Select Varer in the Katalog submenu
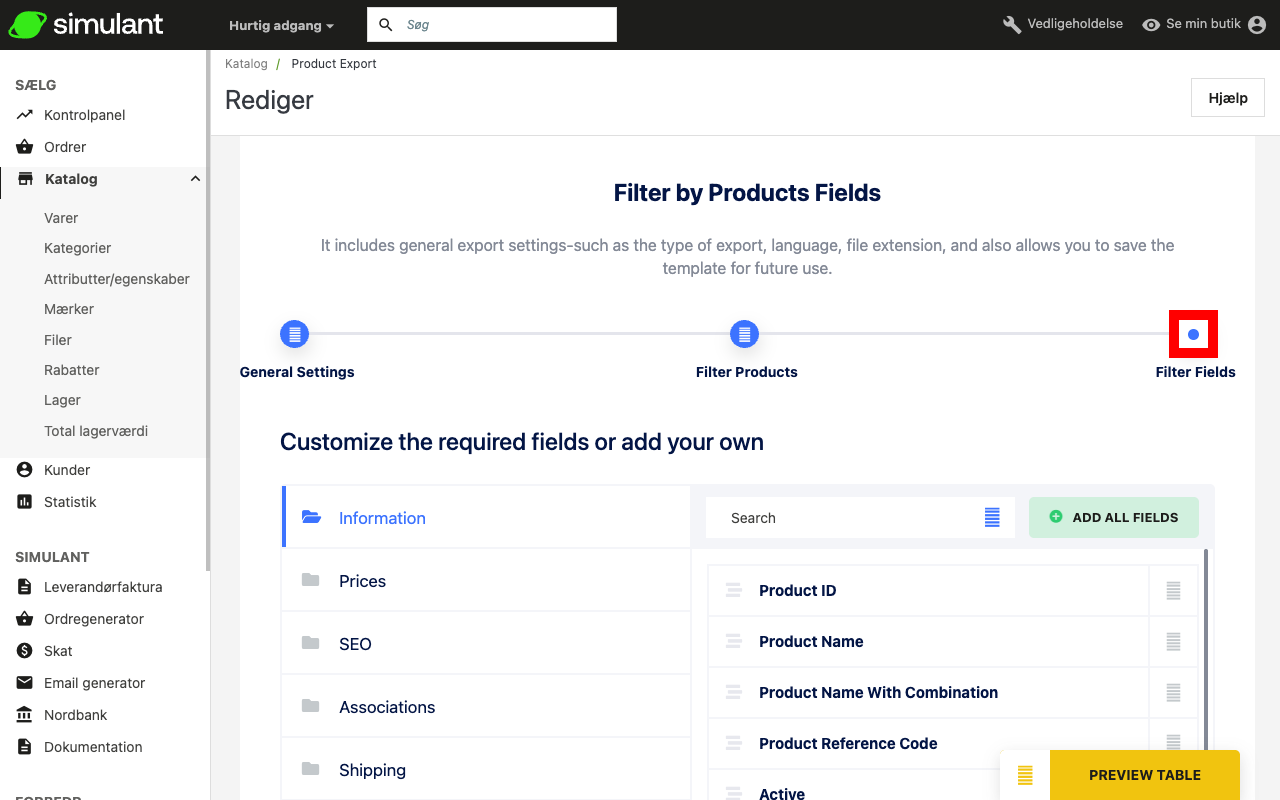 61,218
